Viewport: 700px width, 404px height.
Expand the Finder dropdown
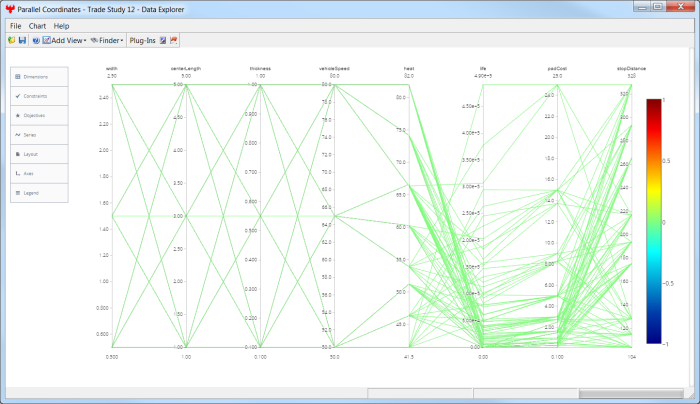coord(106,40)
